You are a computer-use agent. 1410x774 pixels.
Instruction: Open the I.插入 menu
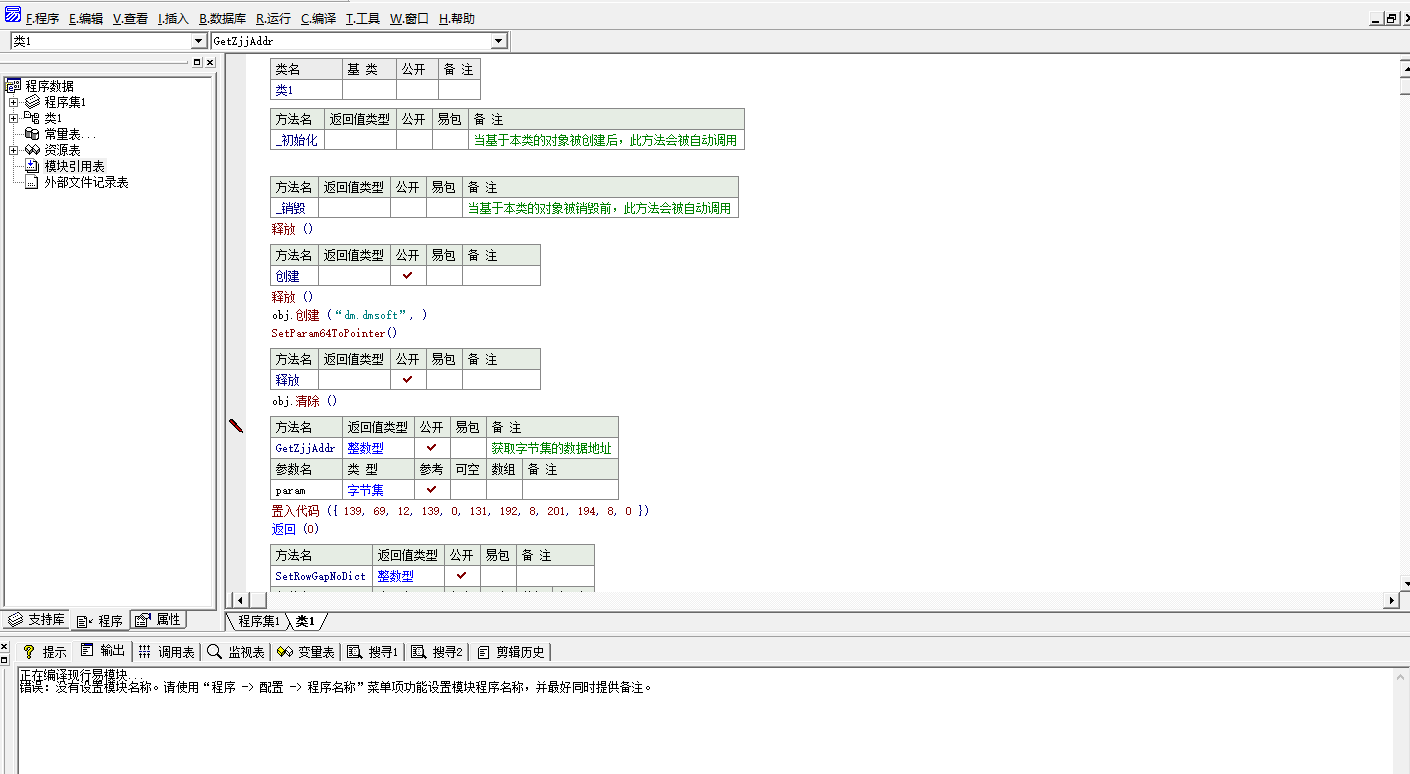pyautogui.click(x=173, y=18)
